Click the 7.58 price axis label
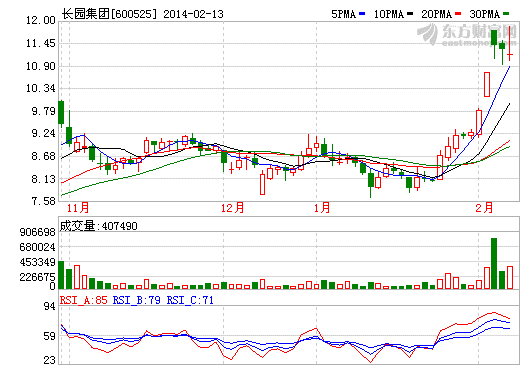 pos(43,201)
